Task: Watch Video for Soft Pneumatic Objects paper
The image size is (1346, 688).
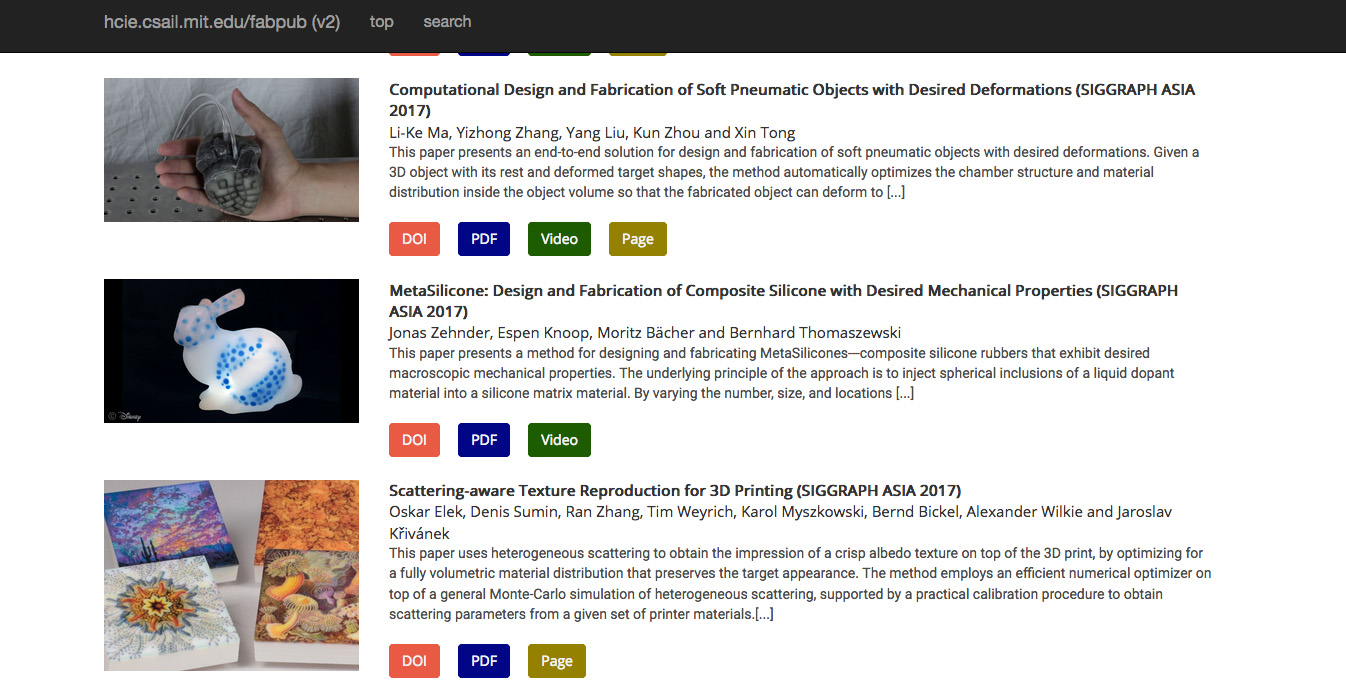Action: click(x=559, y=239)
